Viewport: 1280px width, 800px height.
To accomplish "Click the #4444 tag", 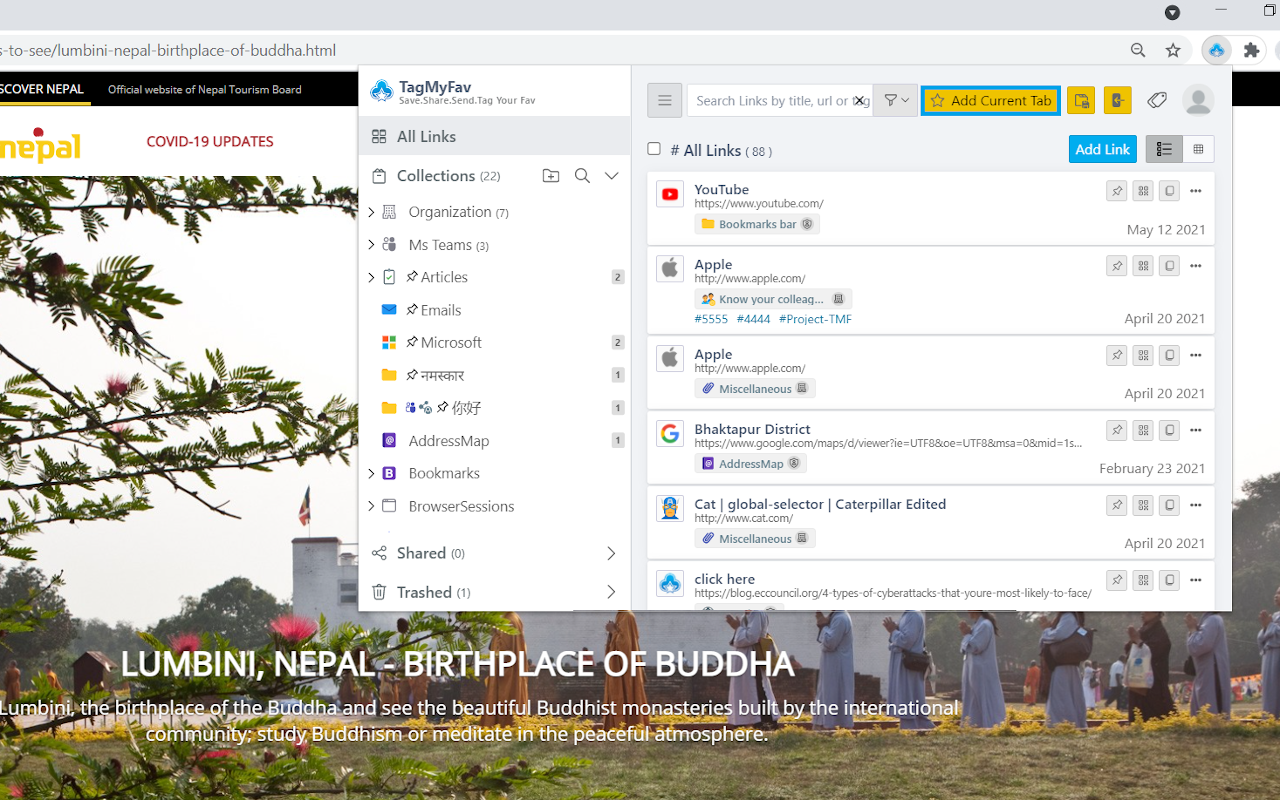I will (754, 319).
